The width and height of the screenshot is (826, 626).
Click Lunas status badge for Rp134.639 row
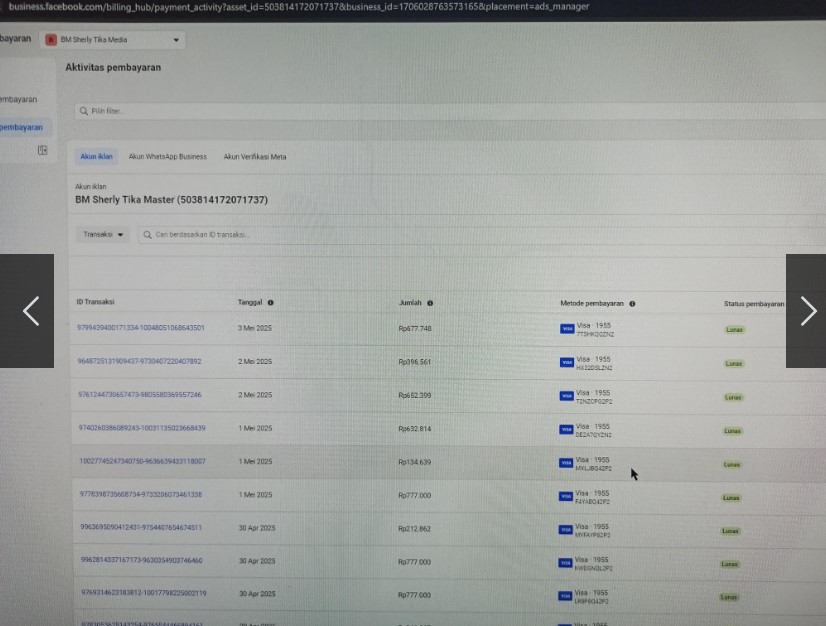pyautogui.click(x=732, y=464)
